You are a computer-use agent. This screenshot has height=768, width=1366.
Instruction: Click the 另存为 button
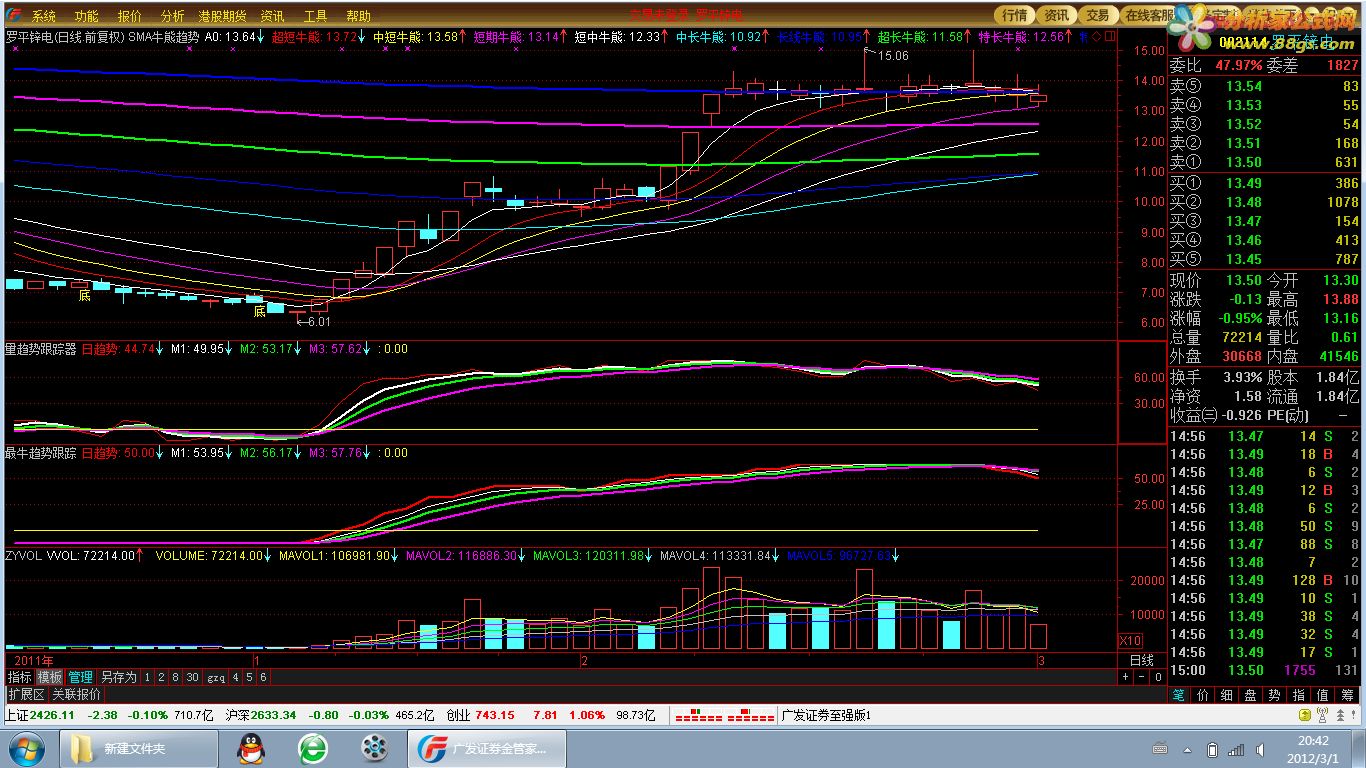coord(118,677)
